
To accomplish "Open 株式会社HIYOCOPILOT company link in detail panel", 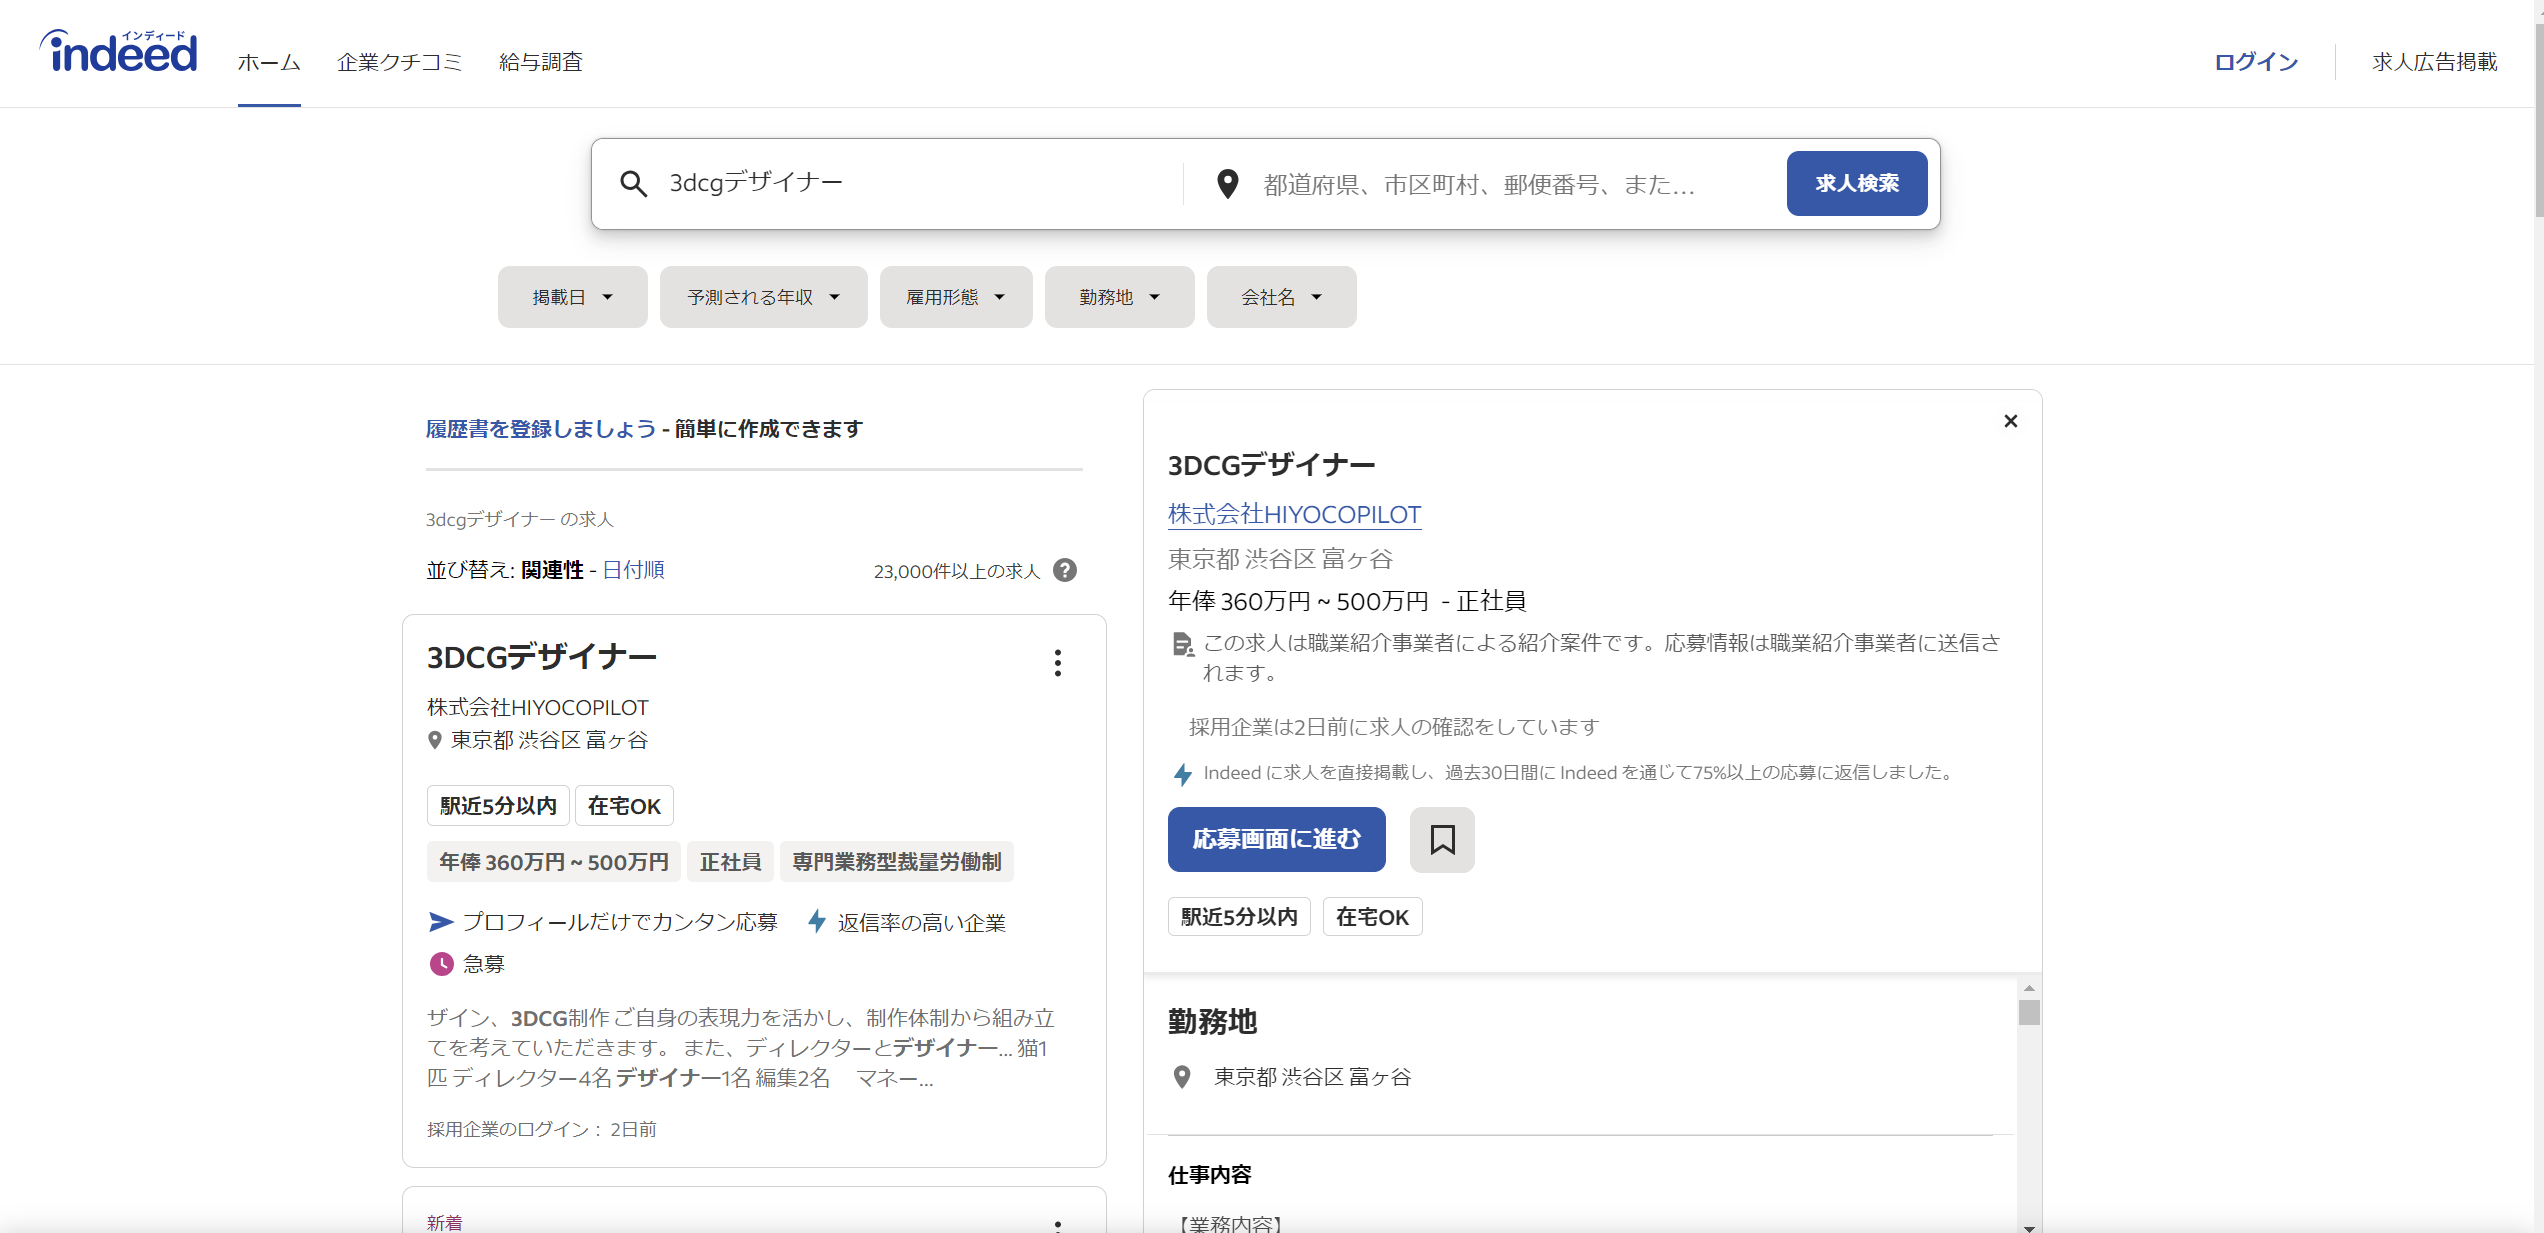I will pyautogui.click(x=1294, y=514).
